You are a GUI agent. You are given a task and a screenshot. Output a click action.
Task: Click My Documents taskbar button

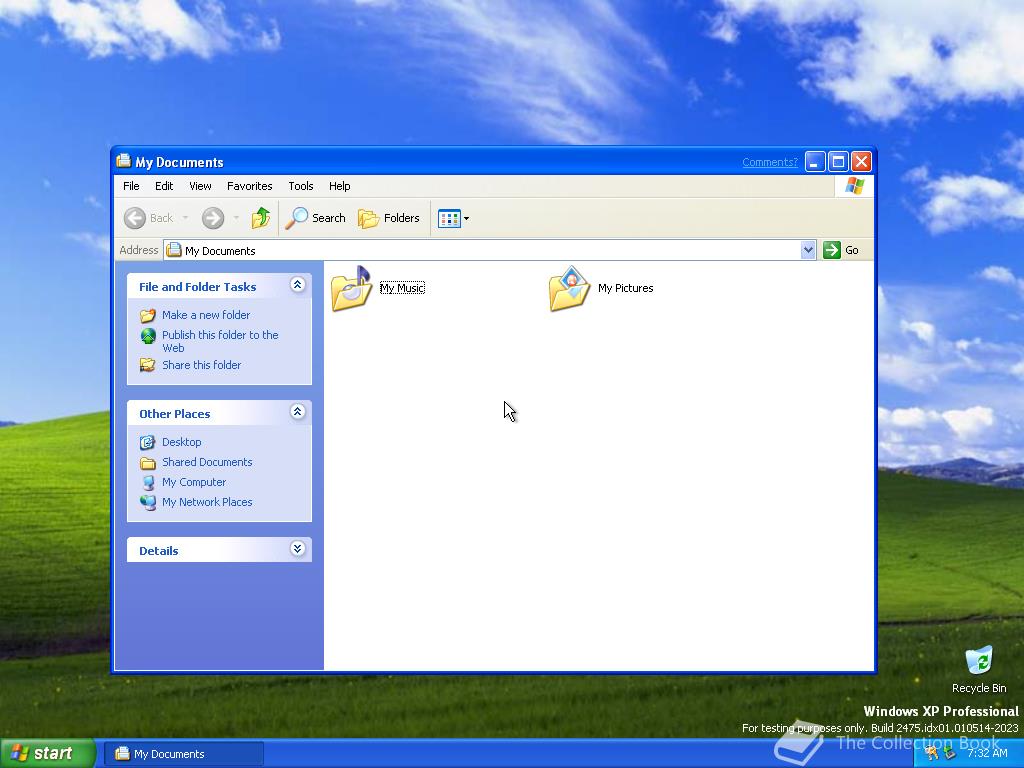point(185,754)
